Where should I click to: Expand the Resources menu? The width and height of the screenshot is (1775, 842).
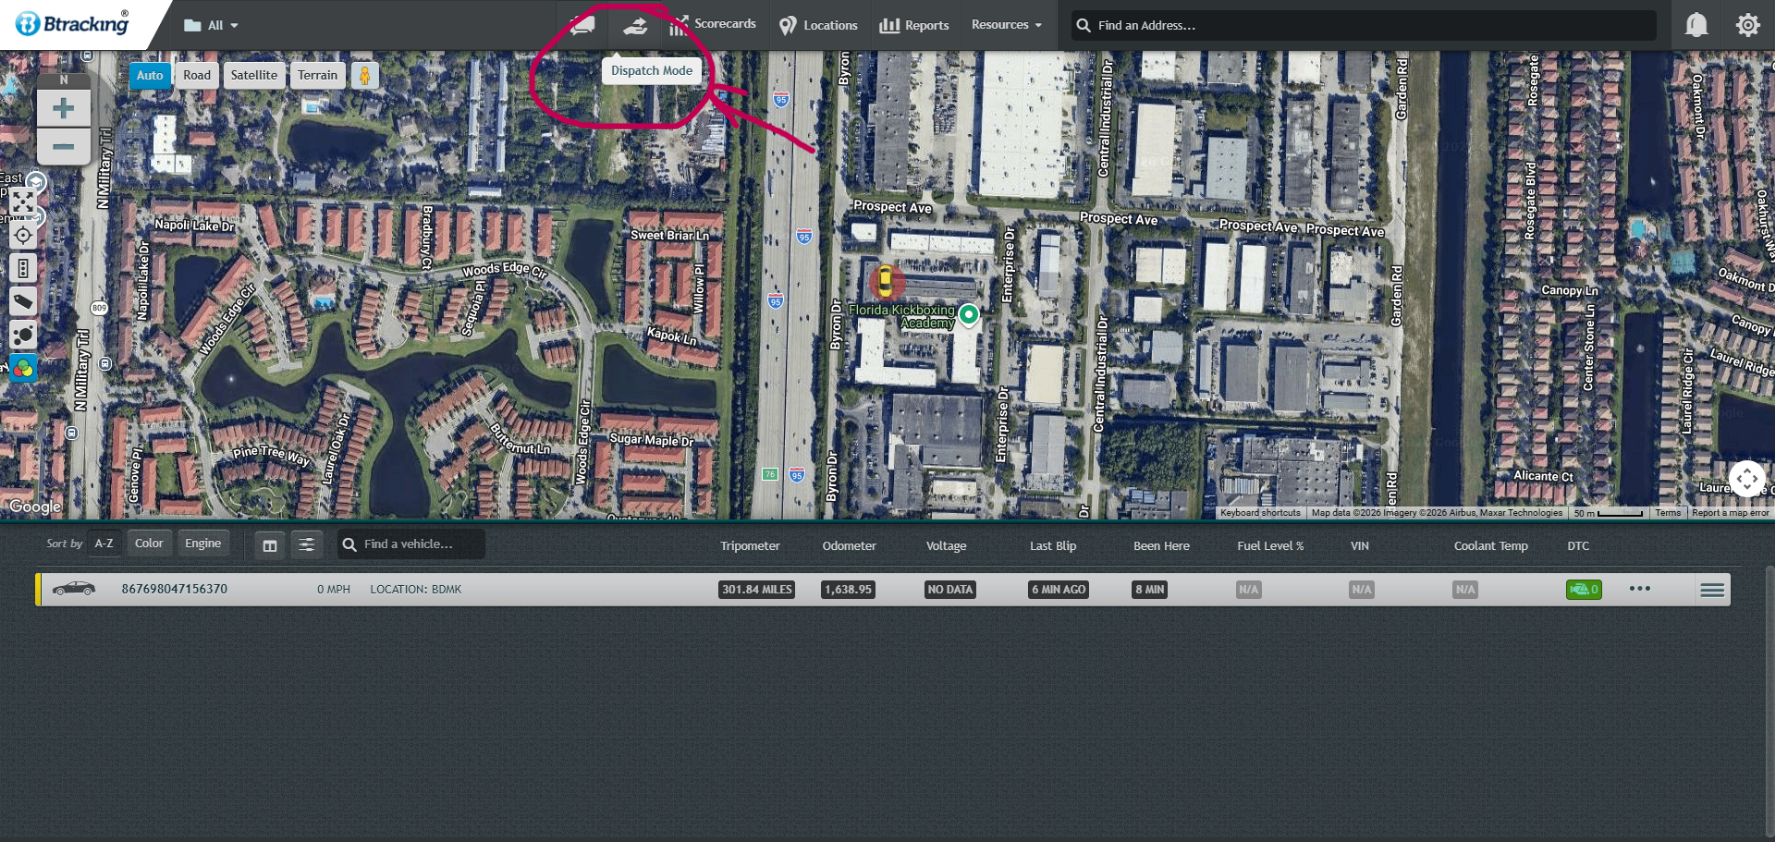(x=1006, y=25)
